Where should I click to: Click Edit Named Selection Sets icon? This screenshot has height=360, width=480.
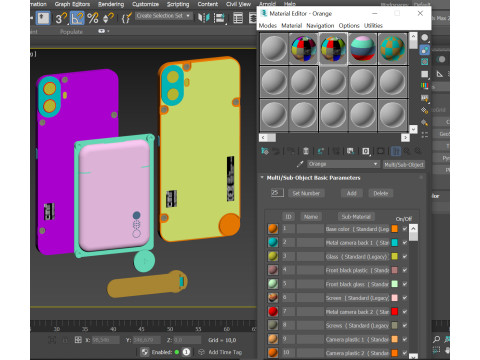click(126, 18)
